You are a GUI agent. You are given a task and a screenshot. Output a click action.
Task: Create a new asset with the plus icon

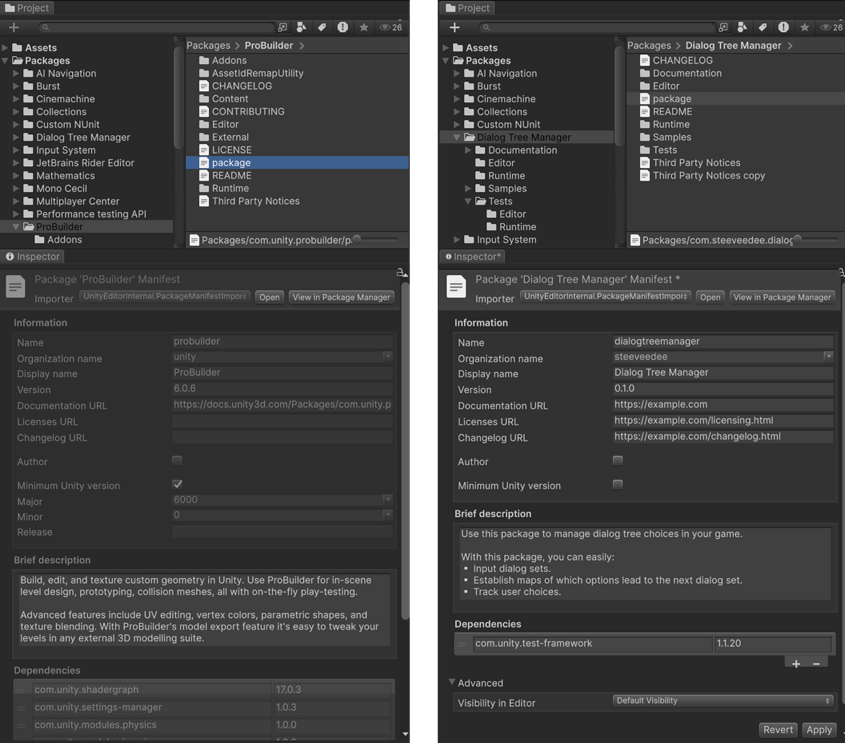12,28
